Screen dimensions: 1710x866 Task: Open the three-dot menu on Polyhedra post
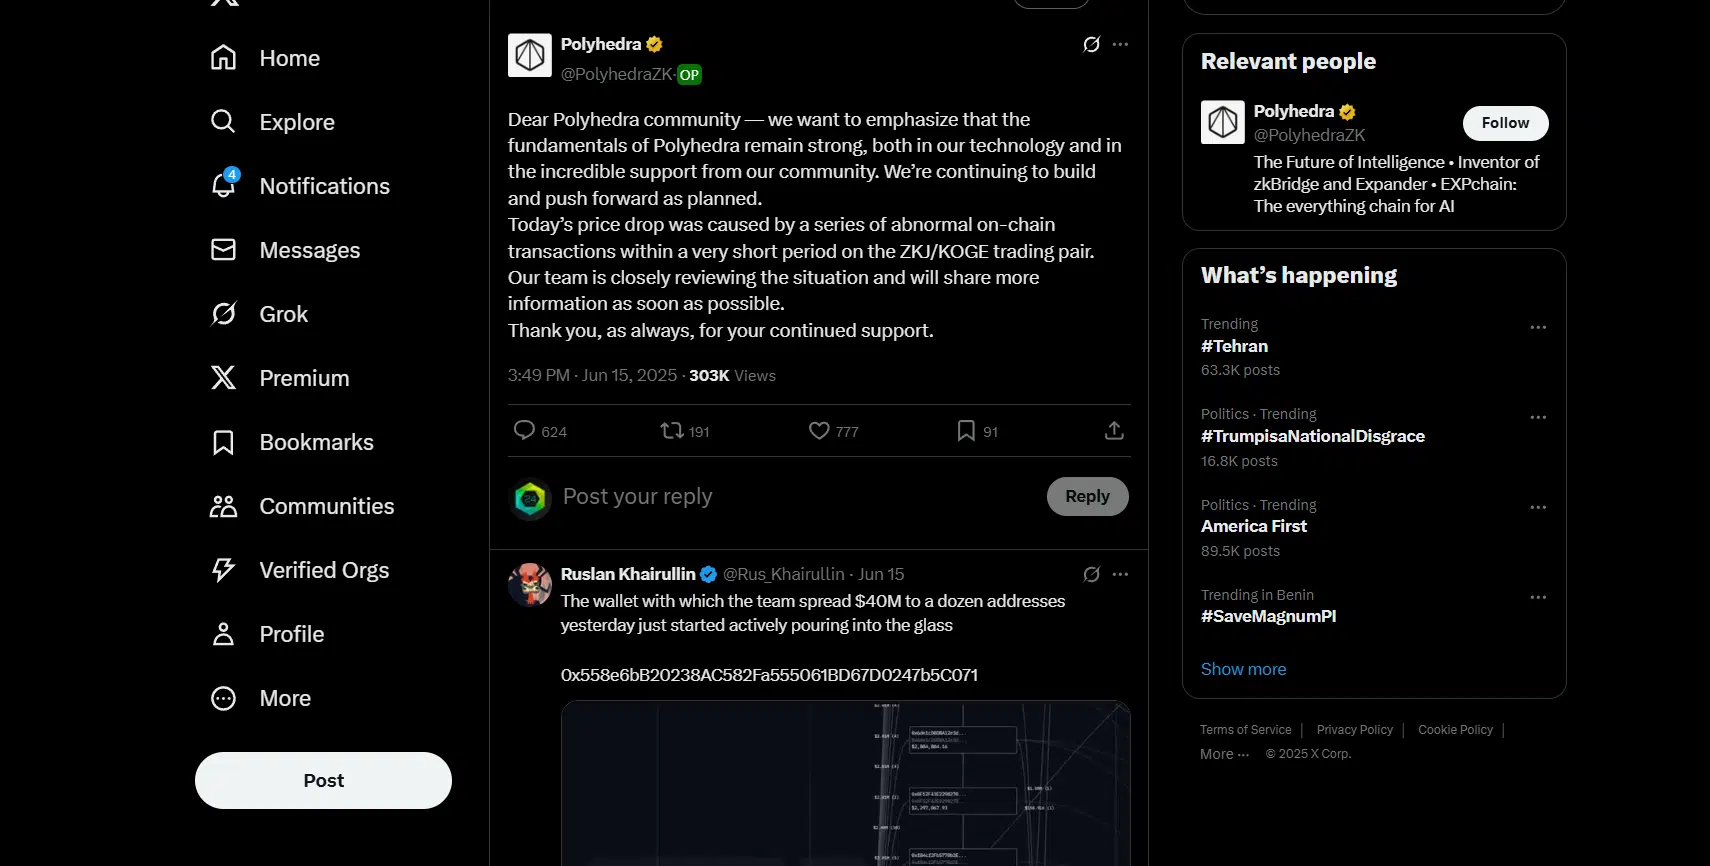[1121, 44]
